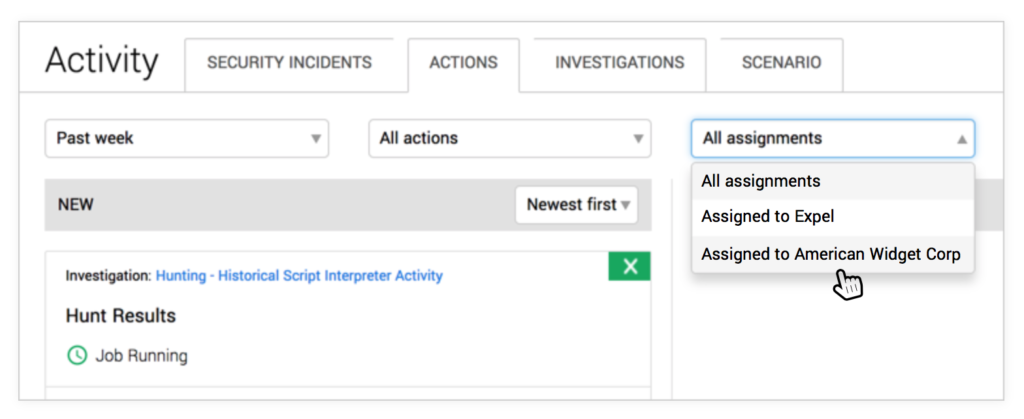Click the green clock Job Running icon
The width and height of the screenshot is (1024, 419).
pyautogui.click(x=77, y=356)
